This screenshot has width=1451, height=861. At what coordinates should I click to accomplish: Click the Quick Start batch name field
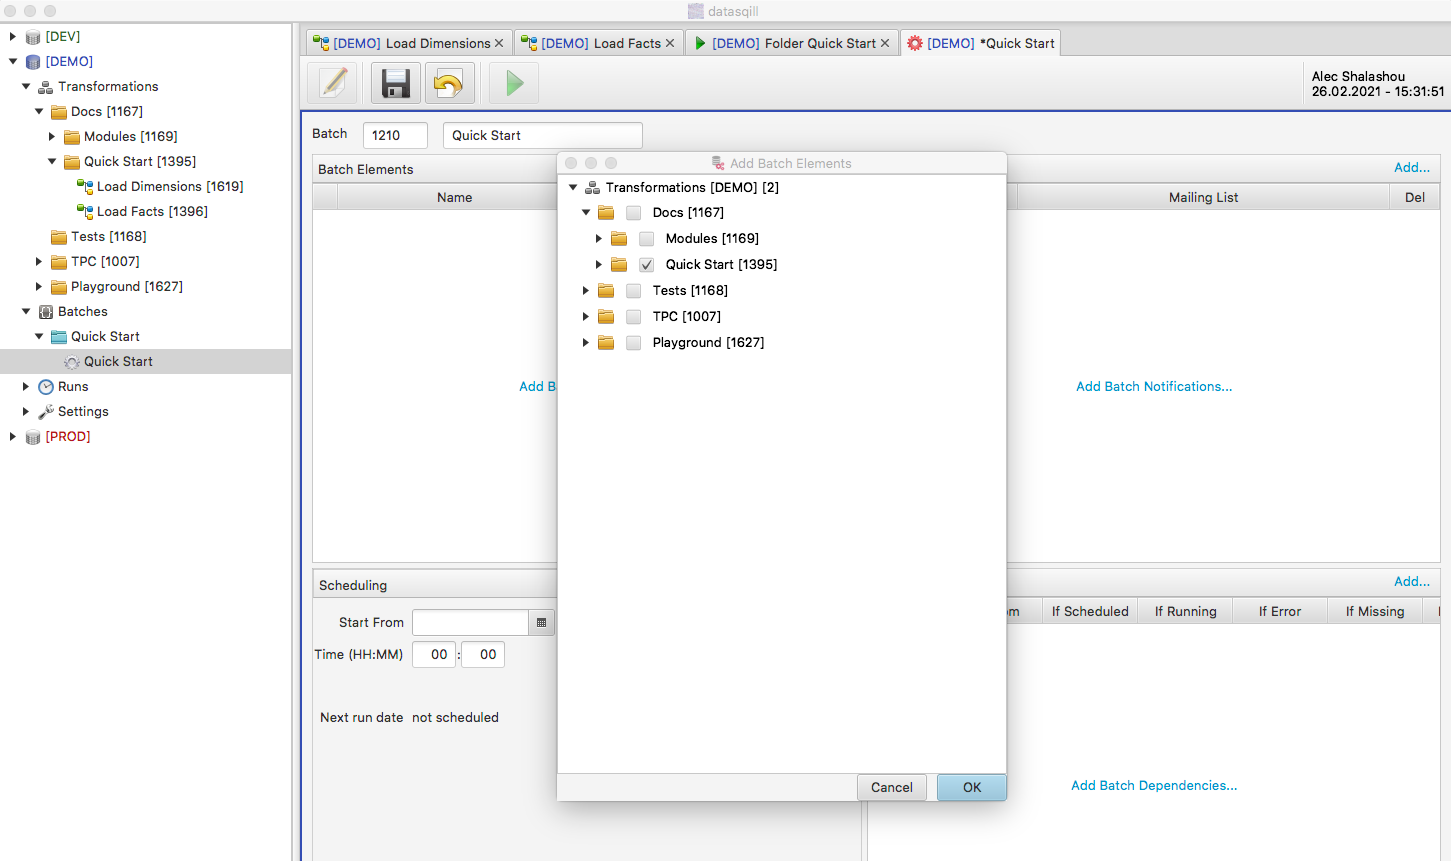(542, 136)
